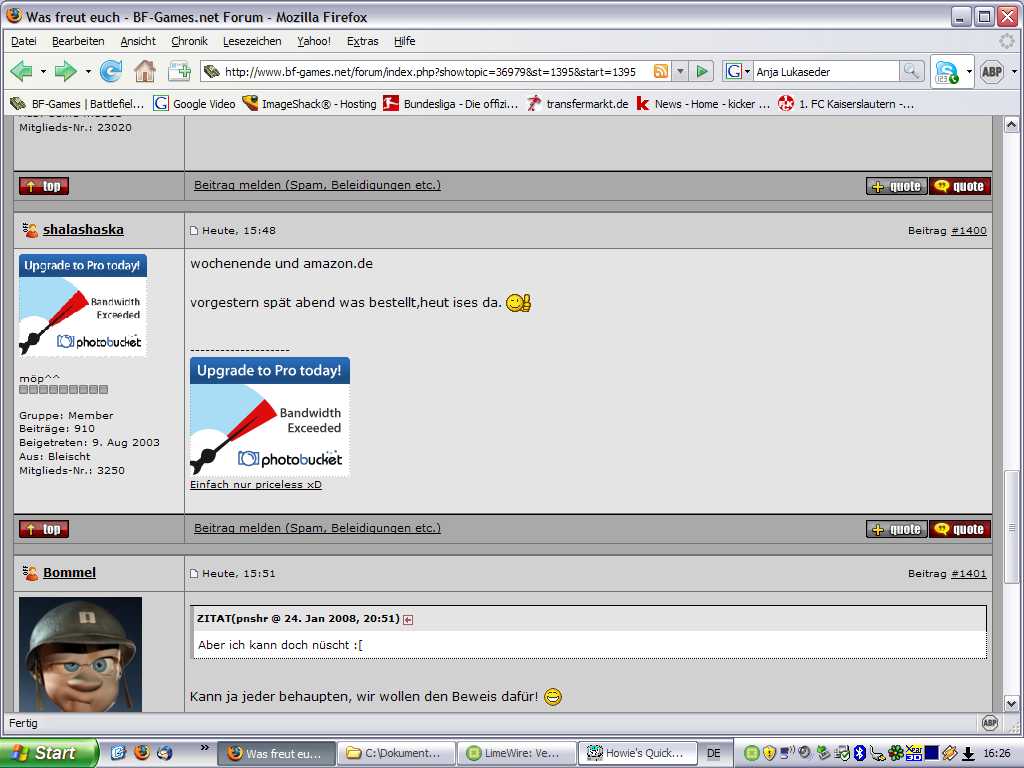Open the Windows Start menu
The width and height of the screenshot is (1024, 768).
tap(49, 753)
